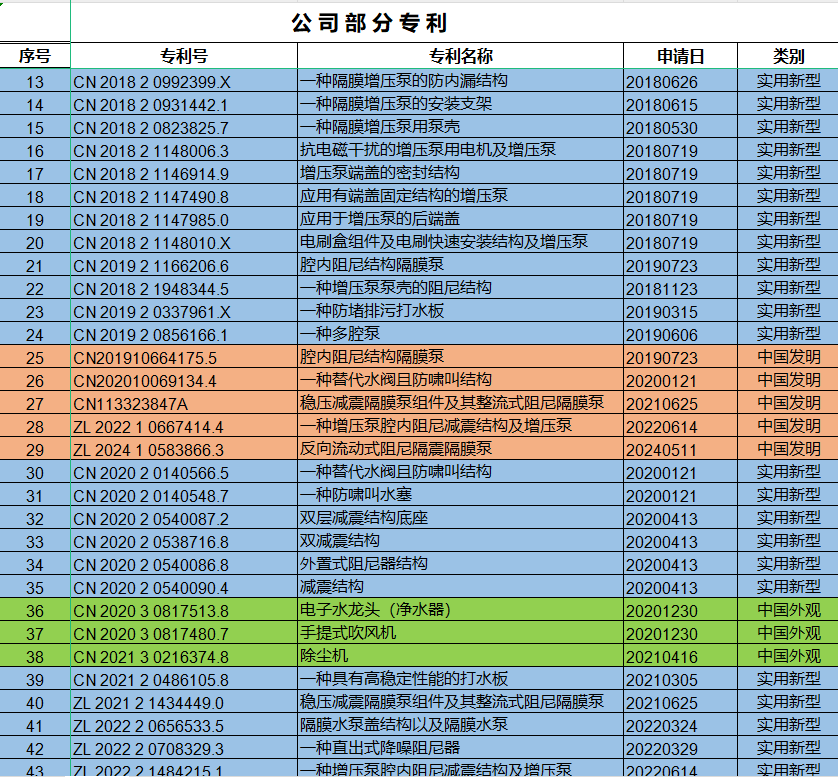
Task: Select cell 一种直出式降噪阻尼器
Action: 460,748
